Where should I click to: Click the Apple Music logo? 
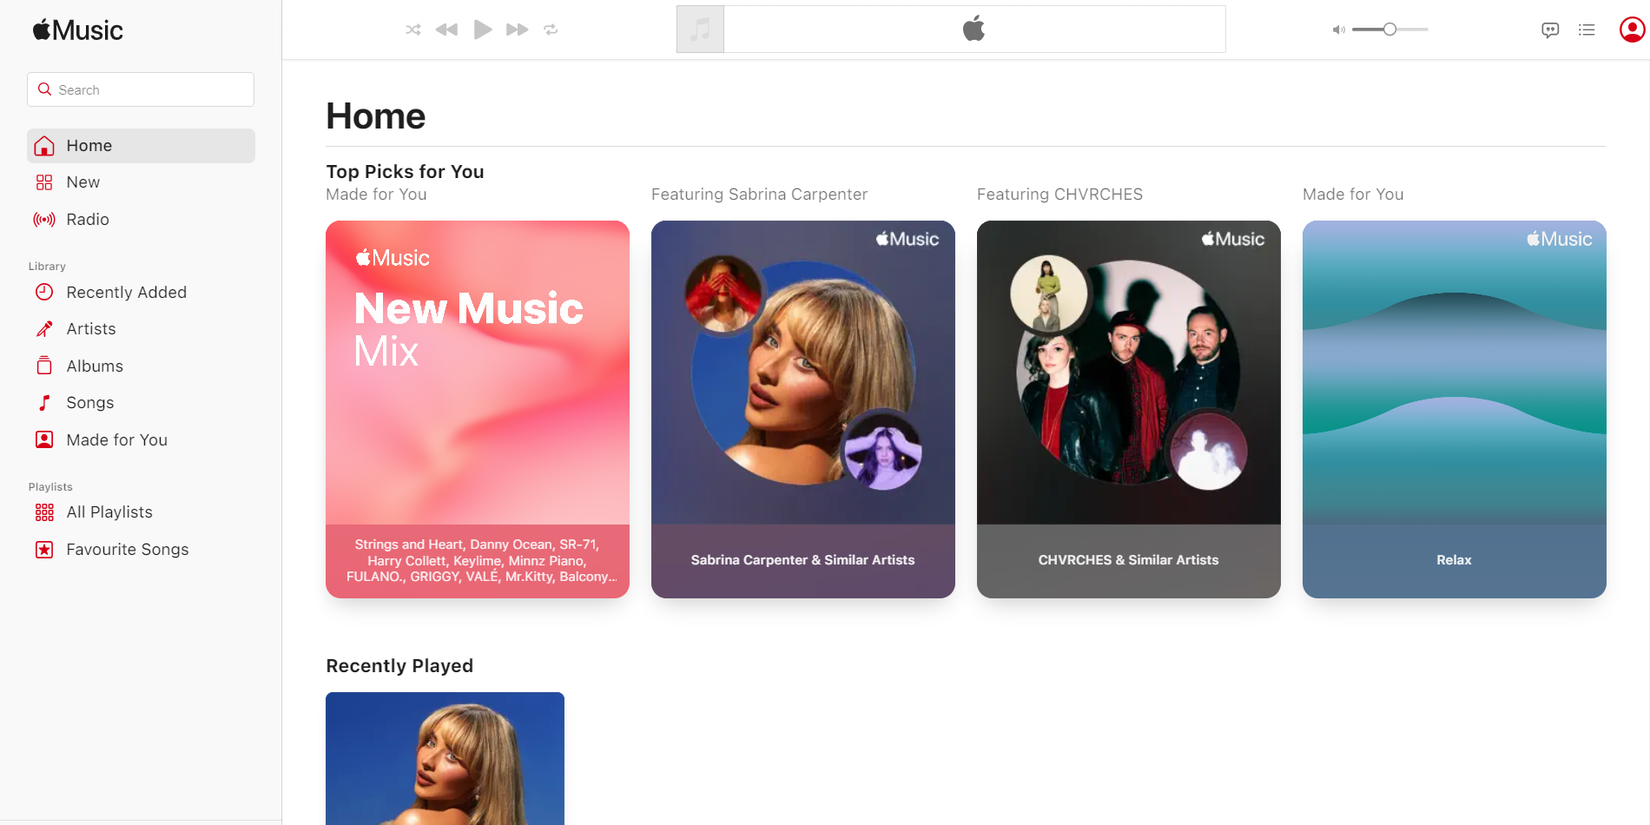pos(78,30)
